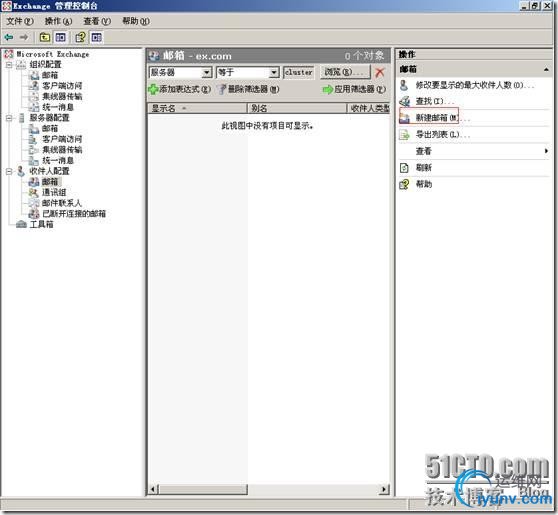Expand the 查看 submenu arrow
The height and width of the screenshot is (515, 558).
546,151
